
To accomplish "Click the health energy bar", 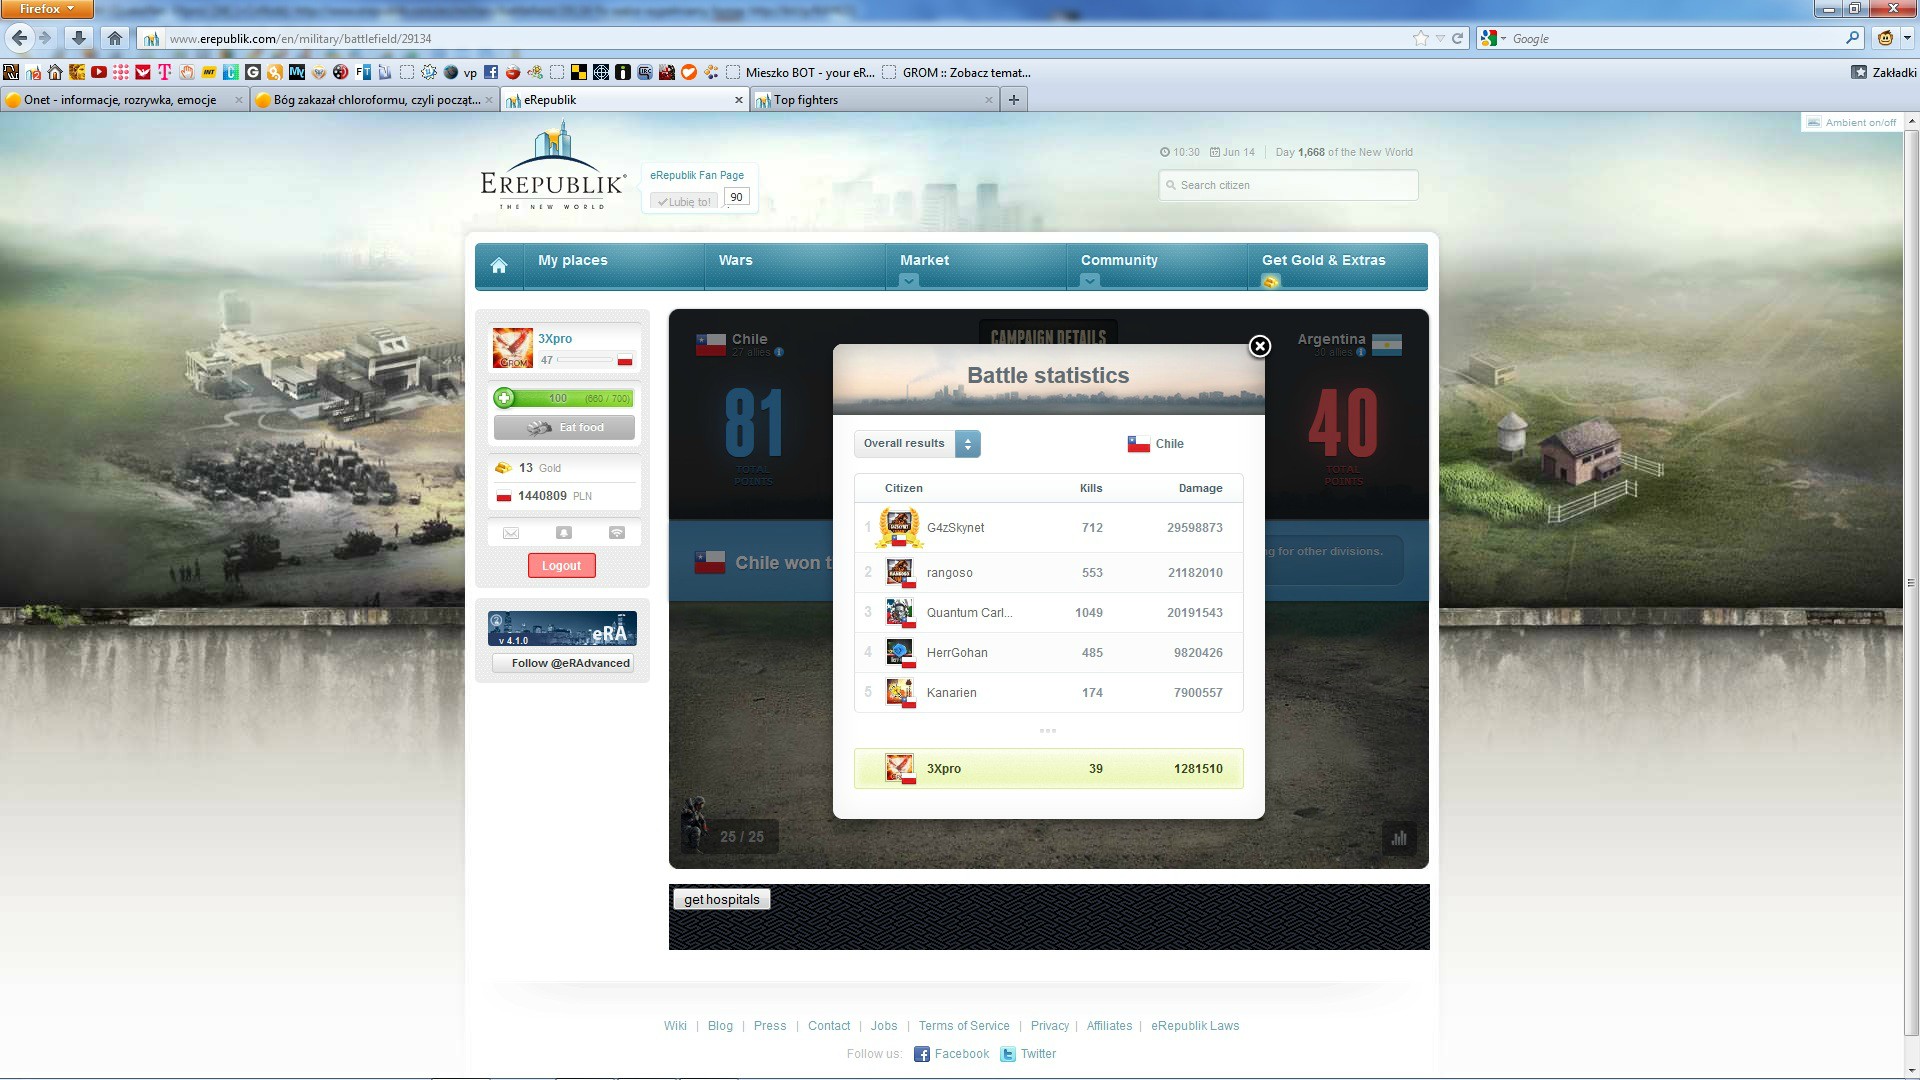I will pos(564,398).
